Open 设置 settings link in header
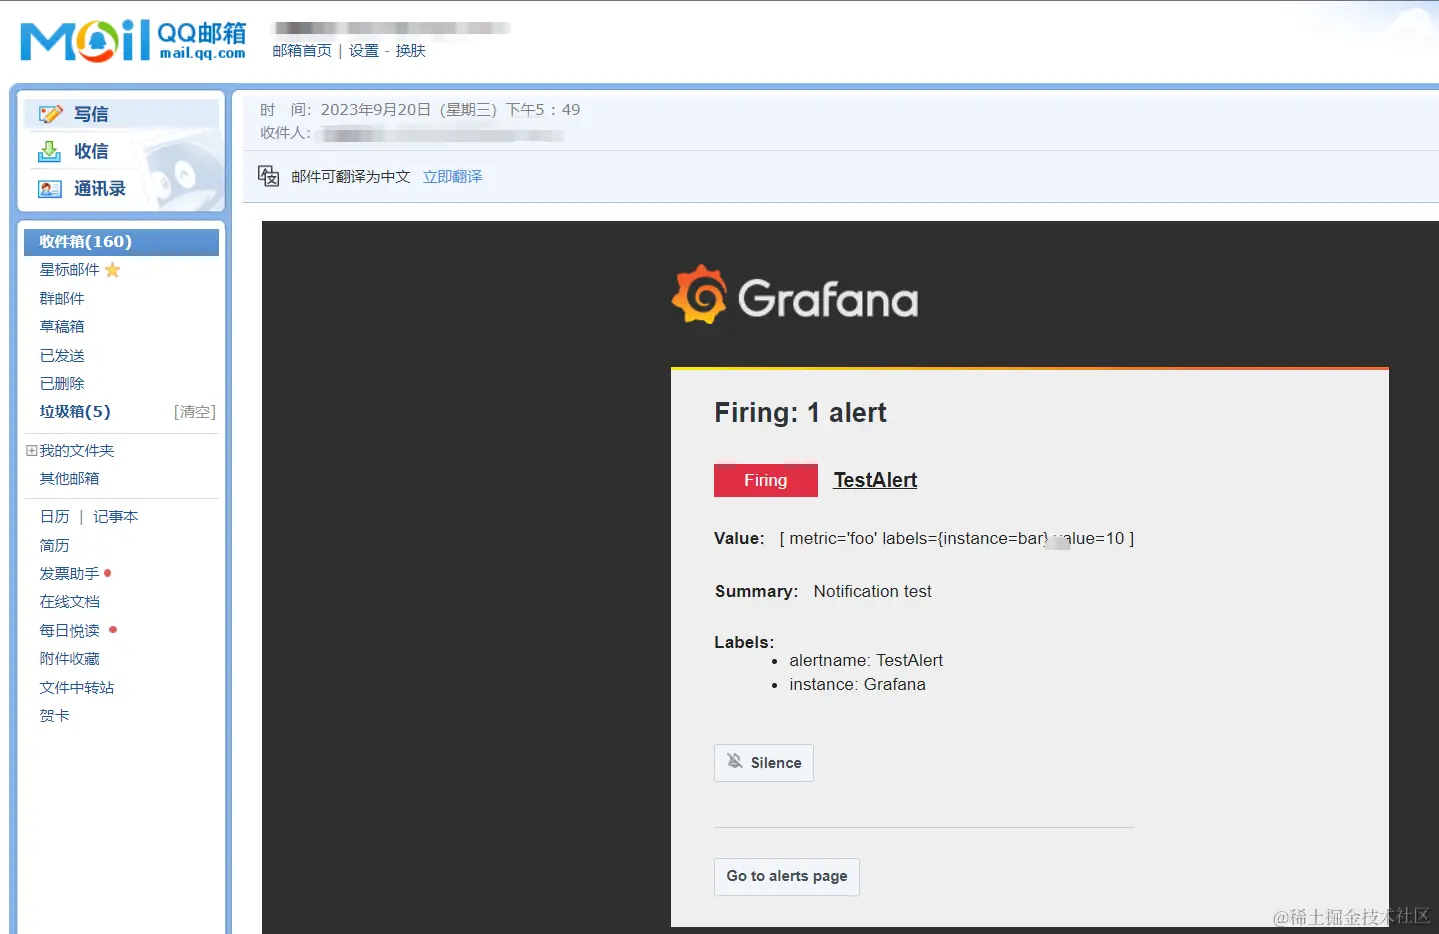 coord(363,50)
